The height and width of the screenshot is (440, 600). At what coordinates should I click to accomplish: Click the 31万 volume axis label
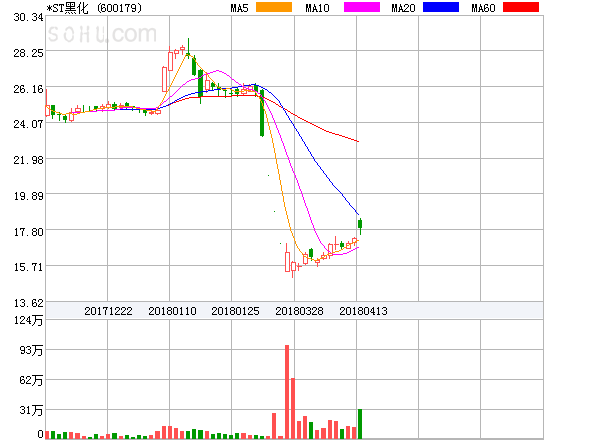pos(31,410)
